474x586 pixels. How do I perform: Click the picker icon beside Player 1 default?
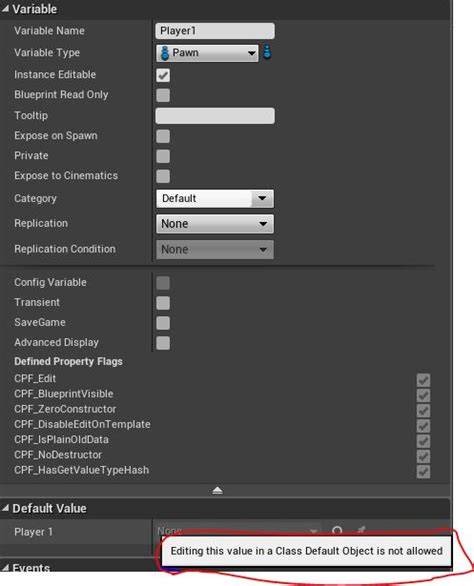click(x=361, y=530)
